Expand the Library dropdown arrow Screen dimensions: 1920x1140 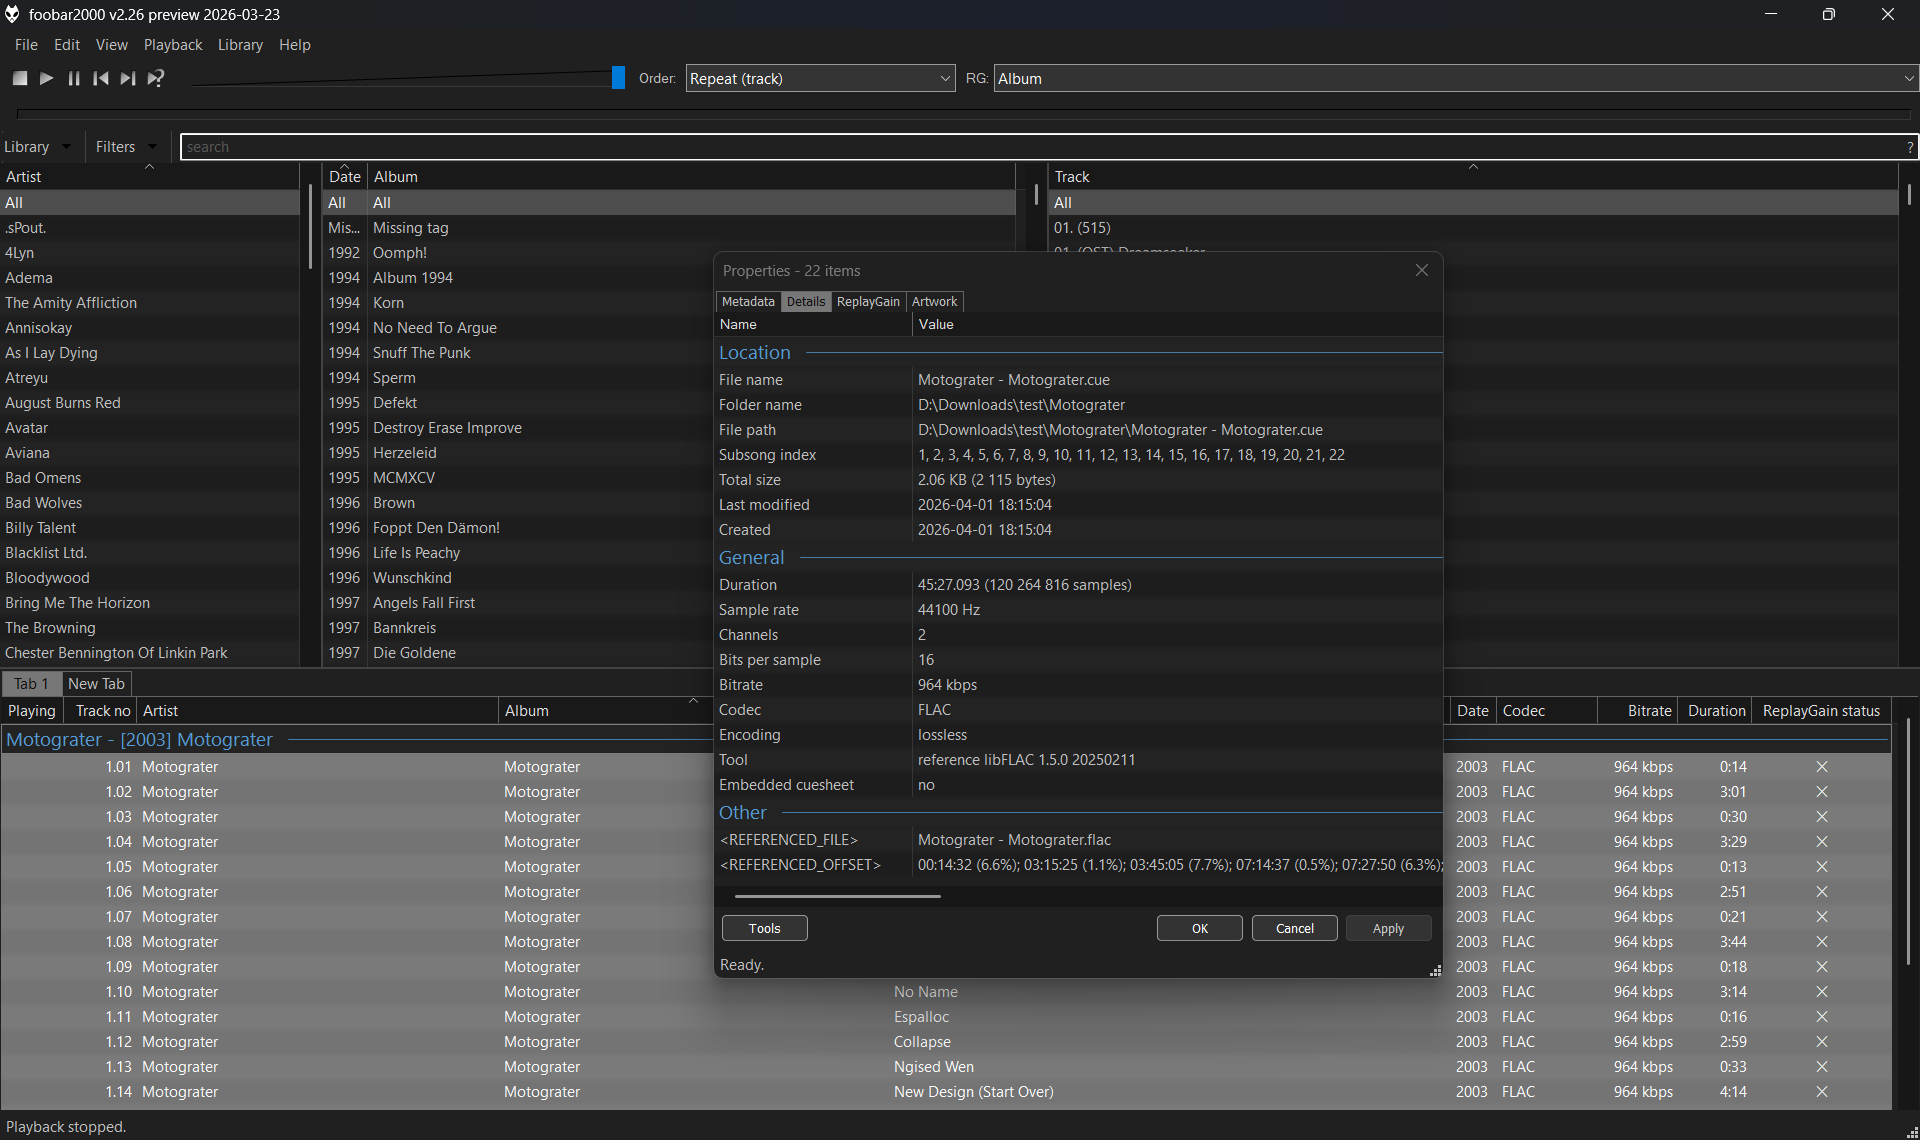click(67, 147)
